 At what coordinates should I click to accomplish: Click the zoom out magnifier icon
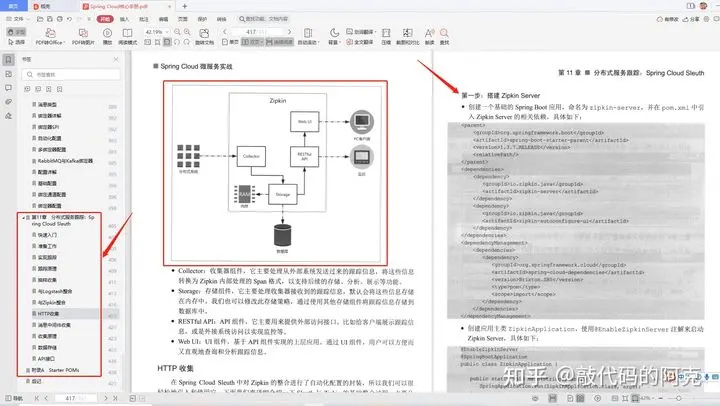pos(177,32)
